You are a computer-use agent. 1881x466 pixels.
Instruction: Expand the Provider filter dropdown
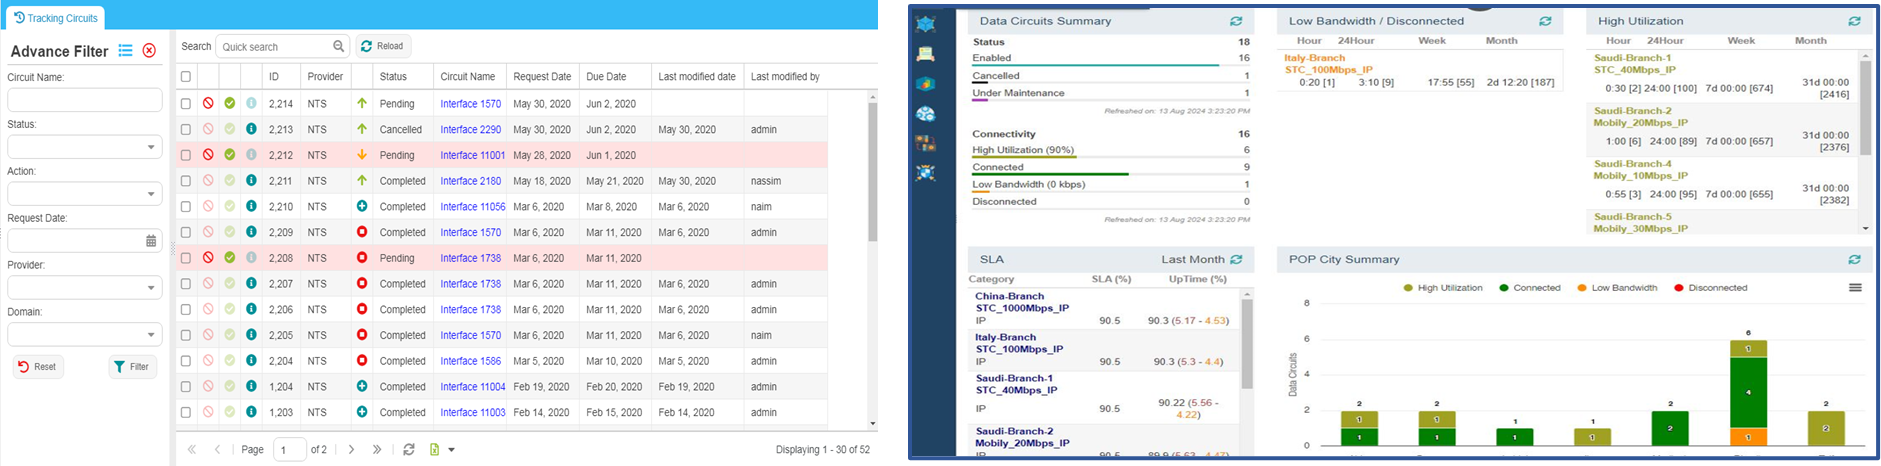(x=151, y=288)
